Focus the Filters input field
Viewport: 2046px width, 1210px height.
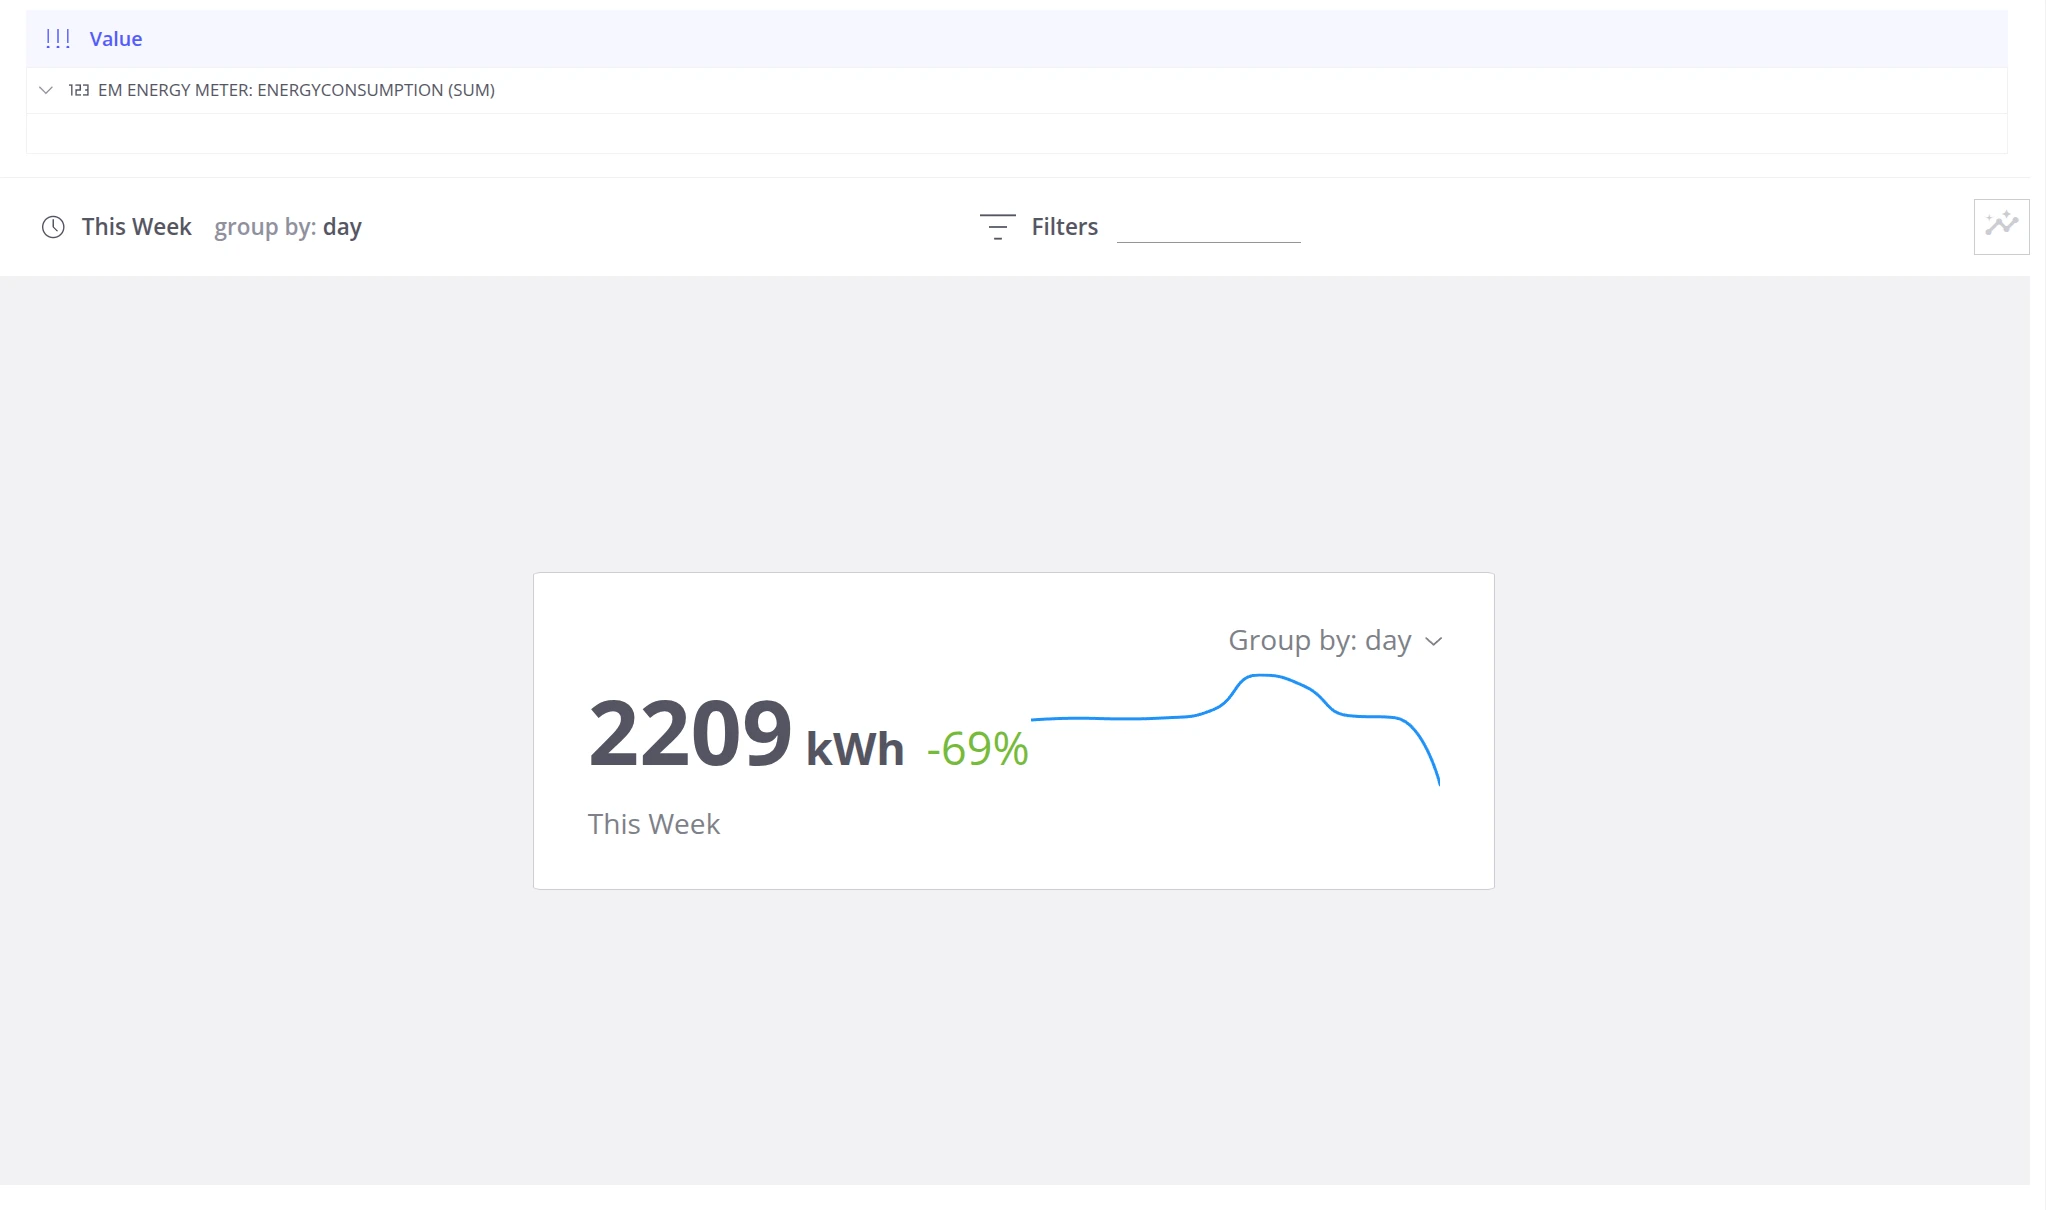coord(1208,227)
